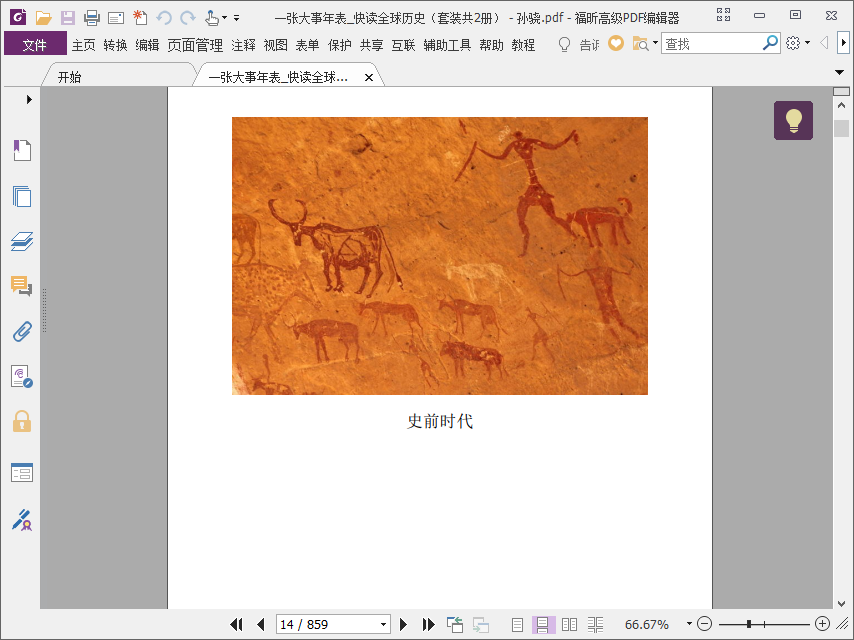Screen dimensions: 854x640
Task: Open the attachments paperclip panel
Action: (22, 331)
